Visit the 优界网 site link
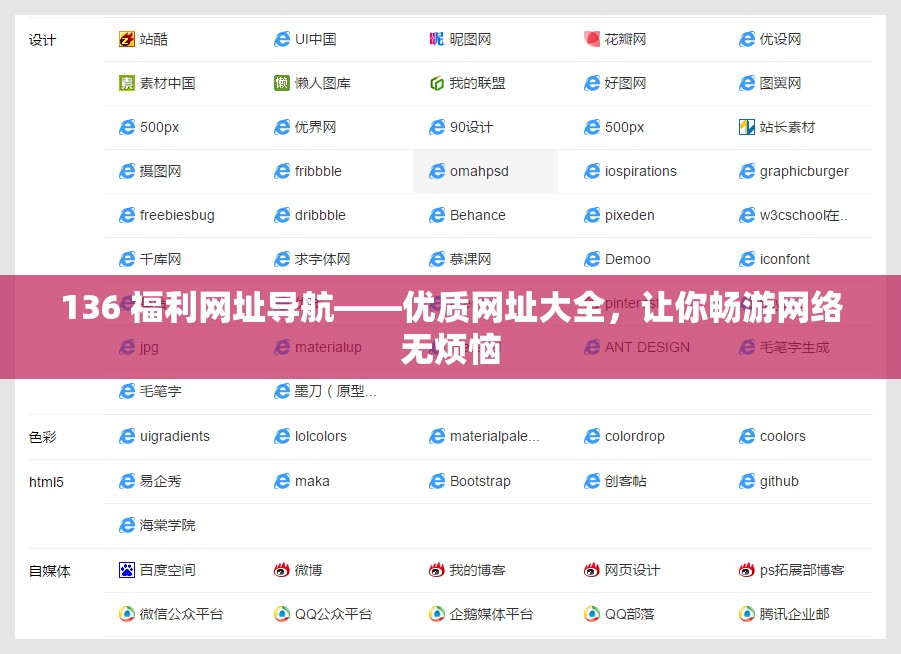Image resolution: width=901 pixels, height=654 pixels. pyautogui.click(x=315, y=127)
